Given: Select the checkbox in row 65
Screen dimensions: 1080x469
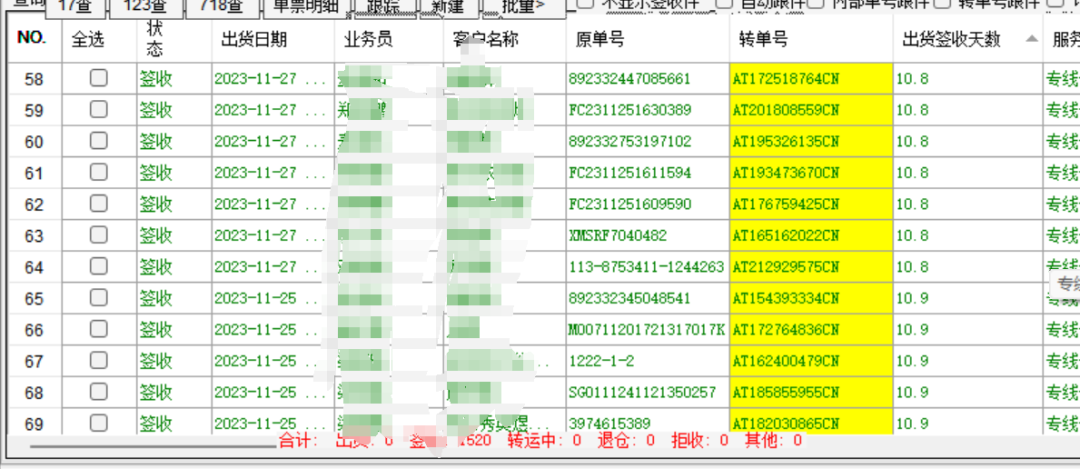Looking at the screenshot, I should tap(99, 298).
